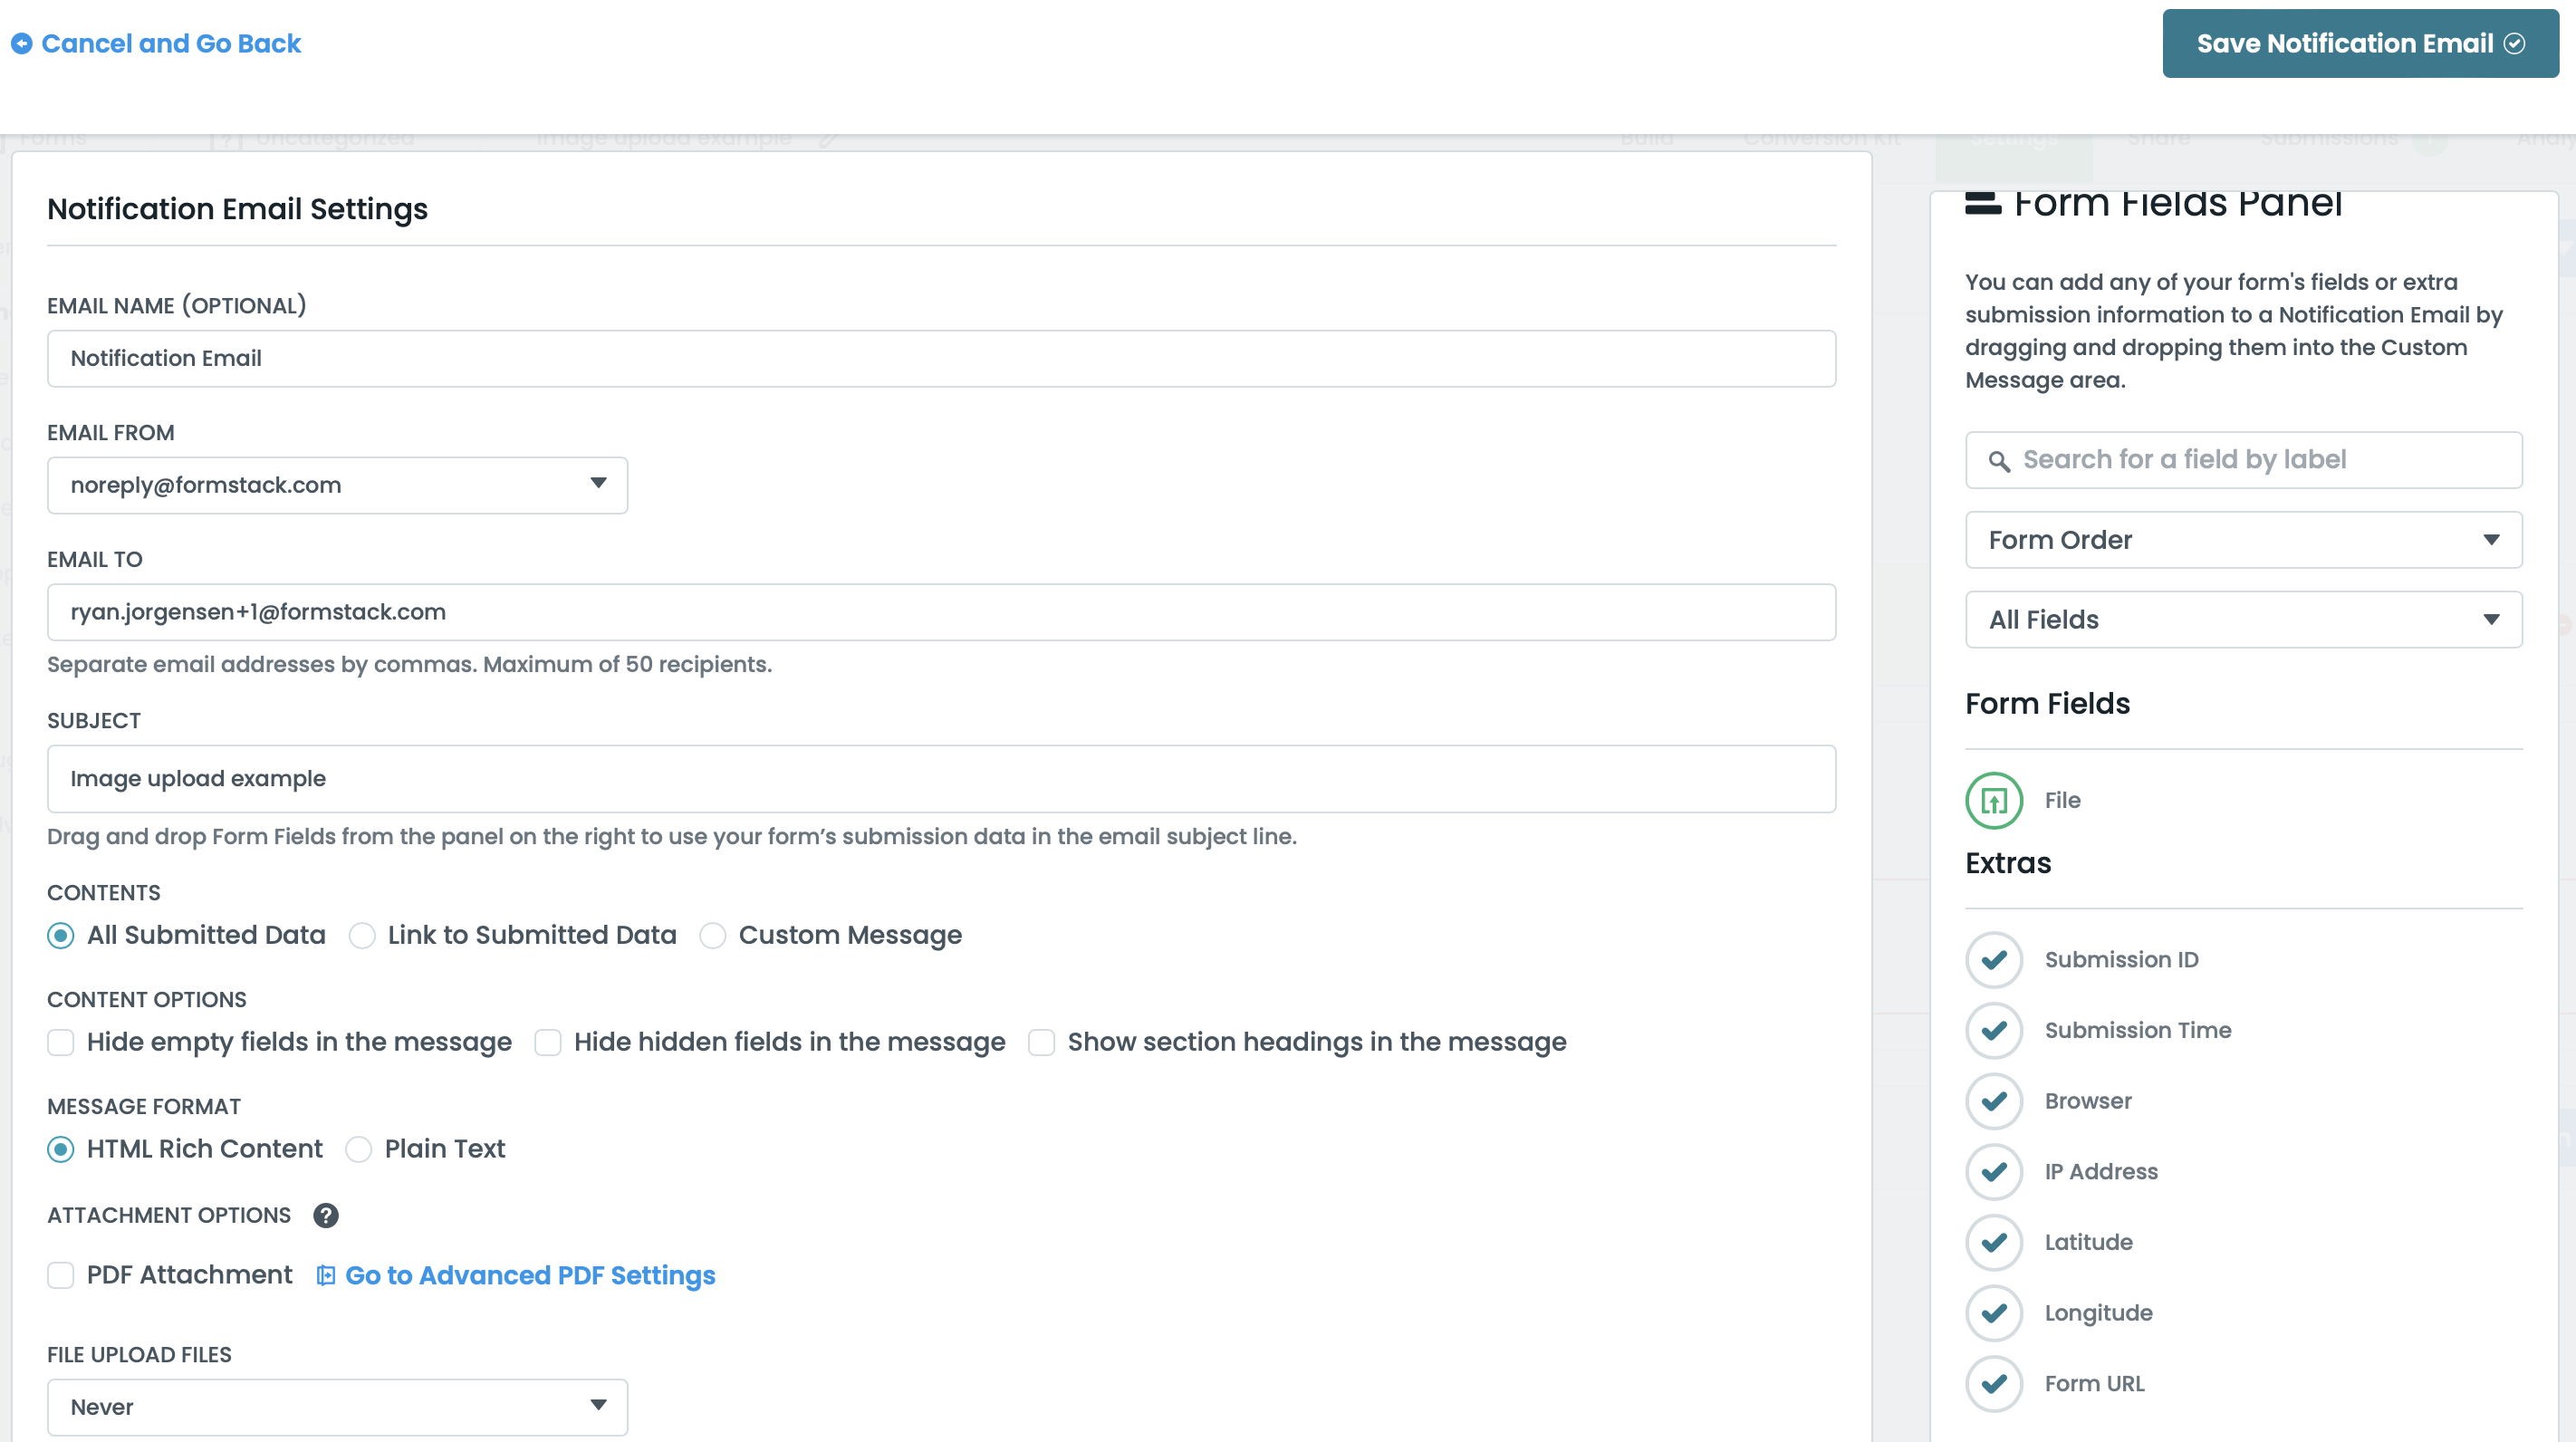This screenshot has height=1442, width=2576.
Task: Click the Form Fields Panel hamburger icon
Action: coord(1983,202)
